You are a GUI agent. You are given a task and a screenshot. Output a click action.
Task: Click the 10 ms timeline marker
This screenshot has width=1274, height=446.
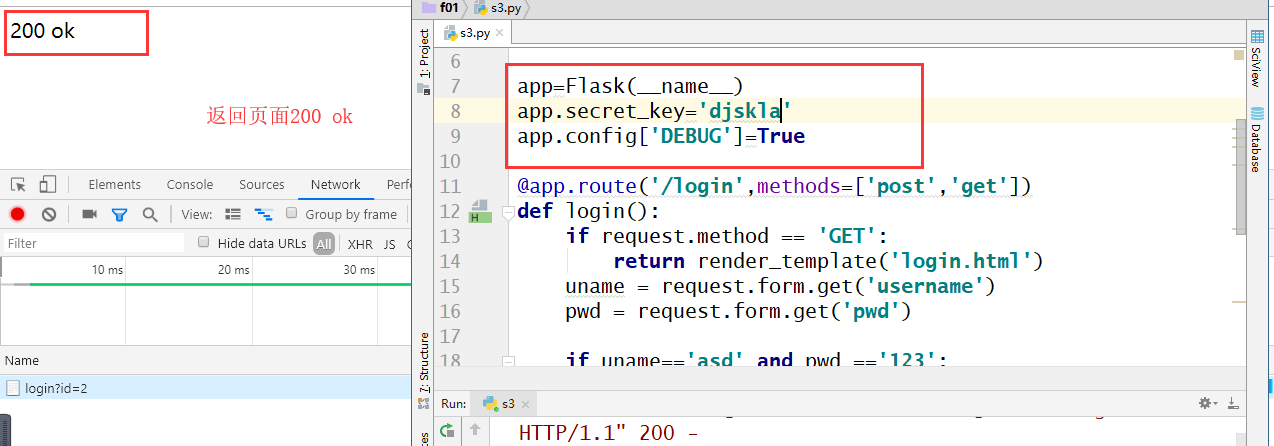pos(108,270)
